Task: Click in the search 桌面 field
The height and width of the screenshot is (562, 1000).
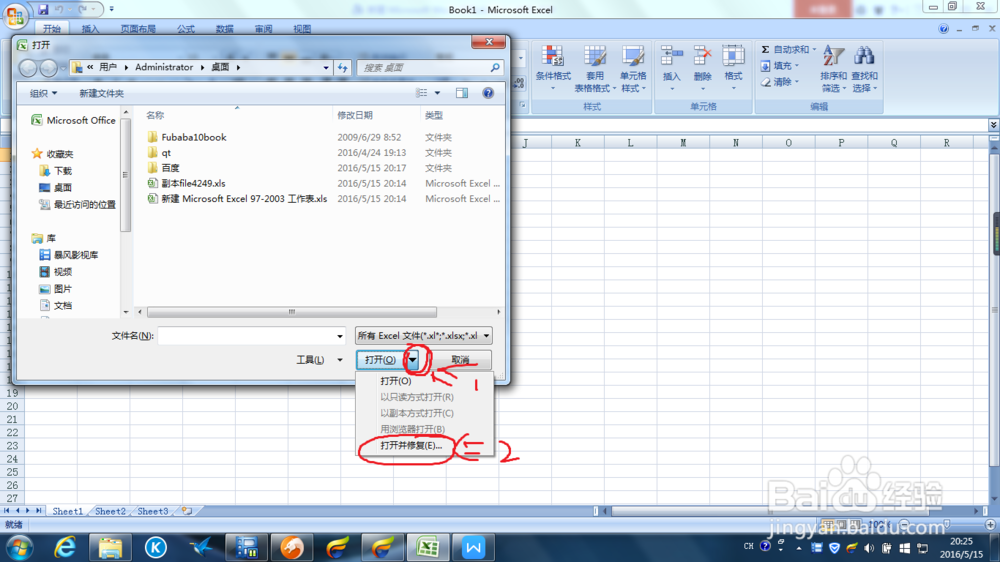Action: tap(424, 68)
